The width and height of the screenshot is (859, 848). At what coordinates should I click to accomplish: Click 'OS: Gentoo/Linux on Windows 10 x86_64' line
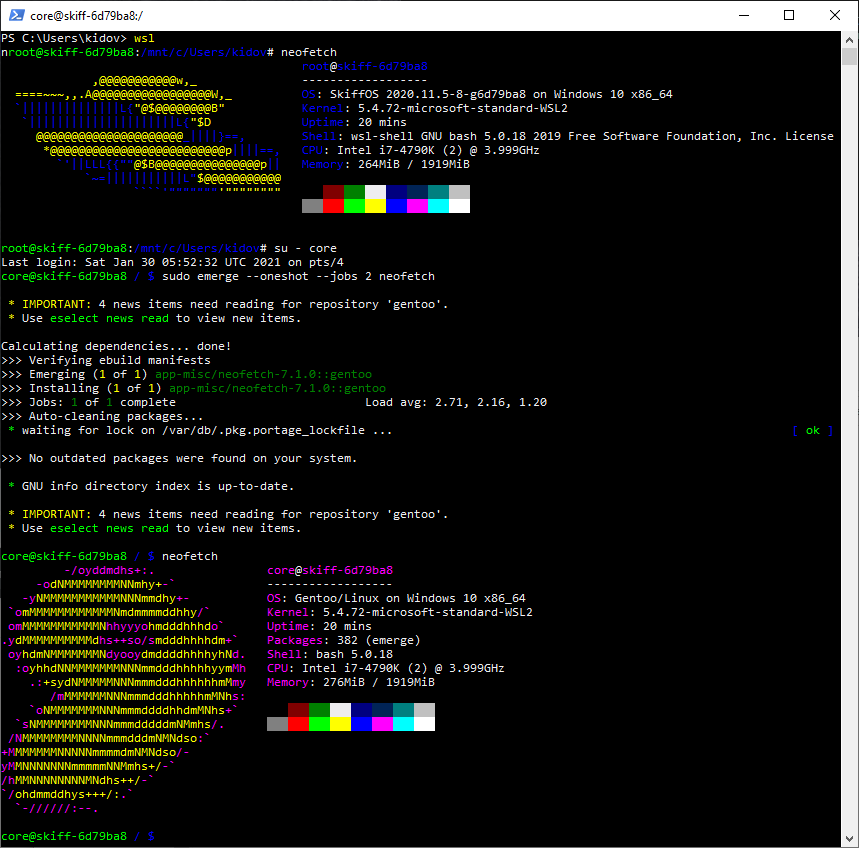[396, 598]
